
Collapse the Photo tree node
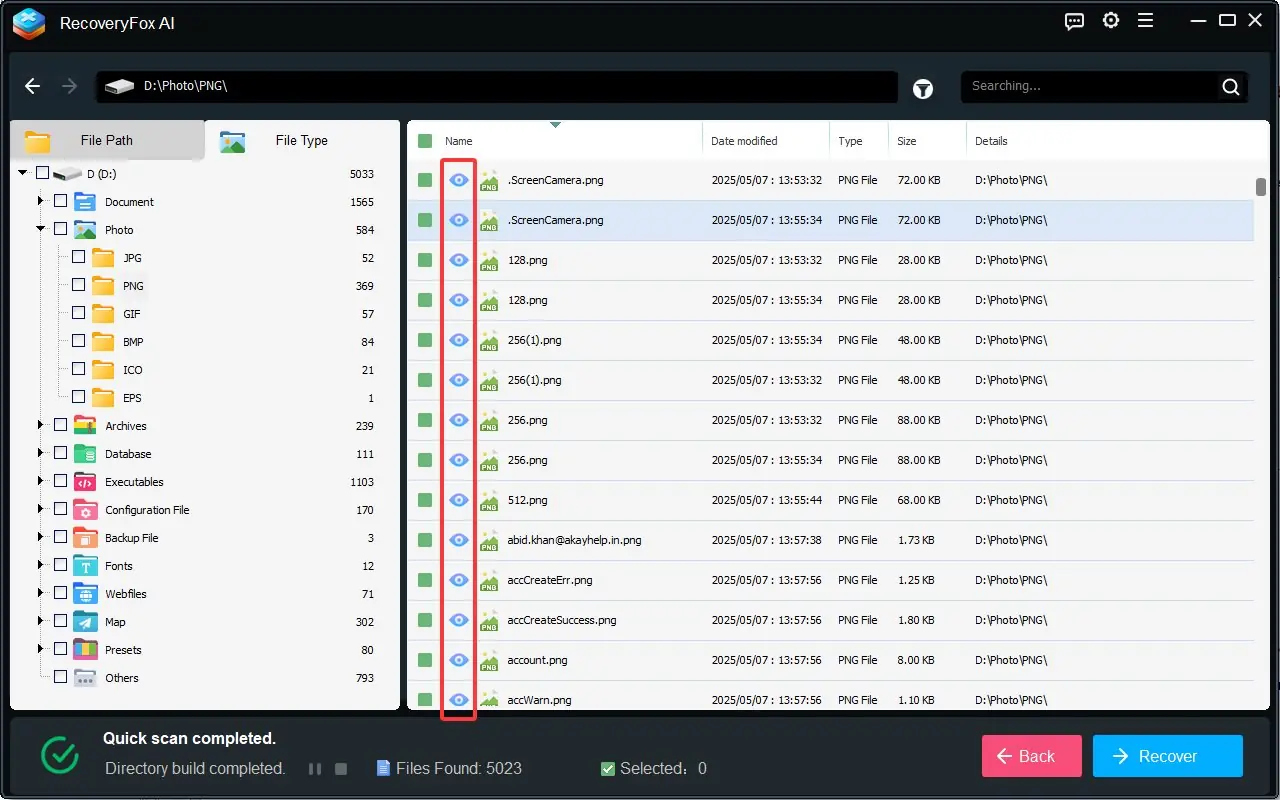[41, 229]
